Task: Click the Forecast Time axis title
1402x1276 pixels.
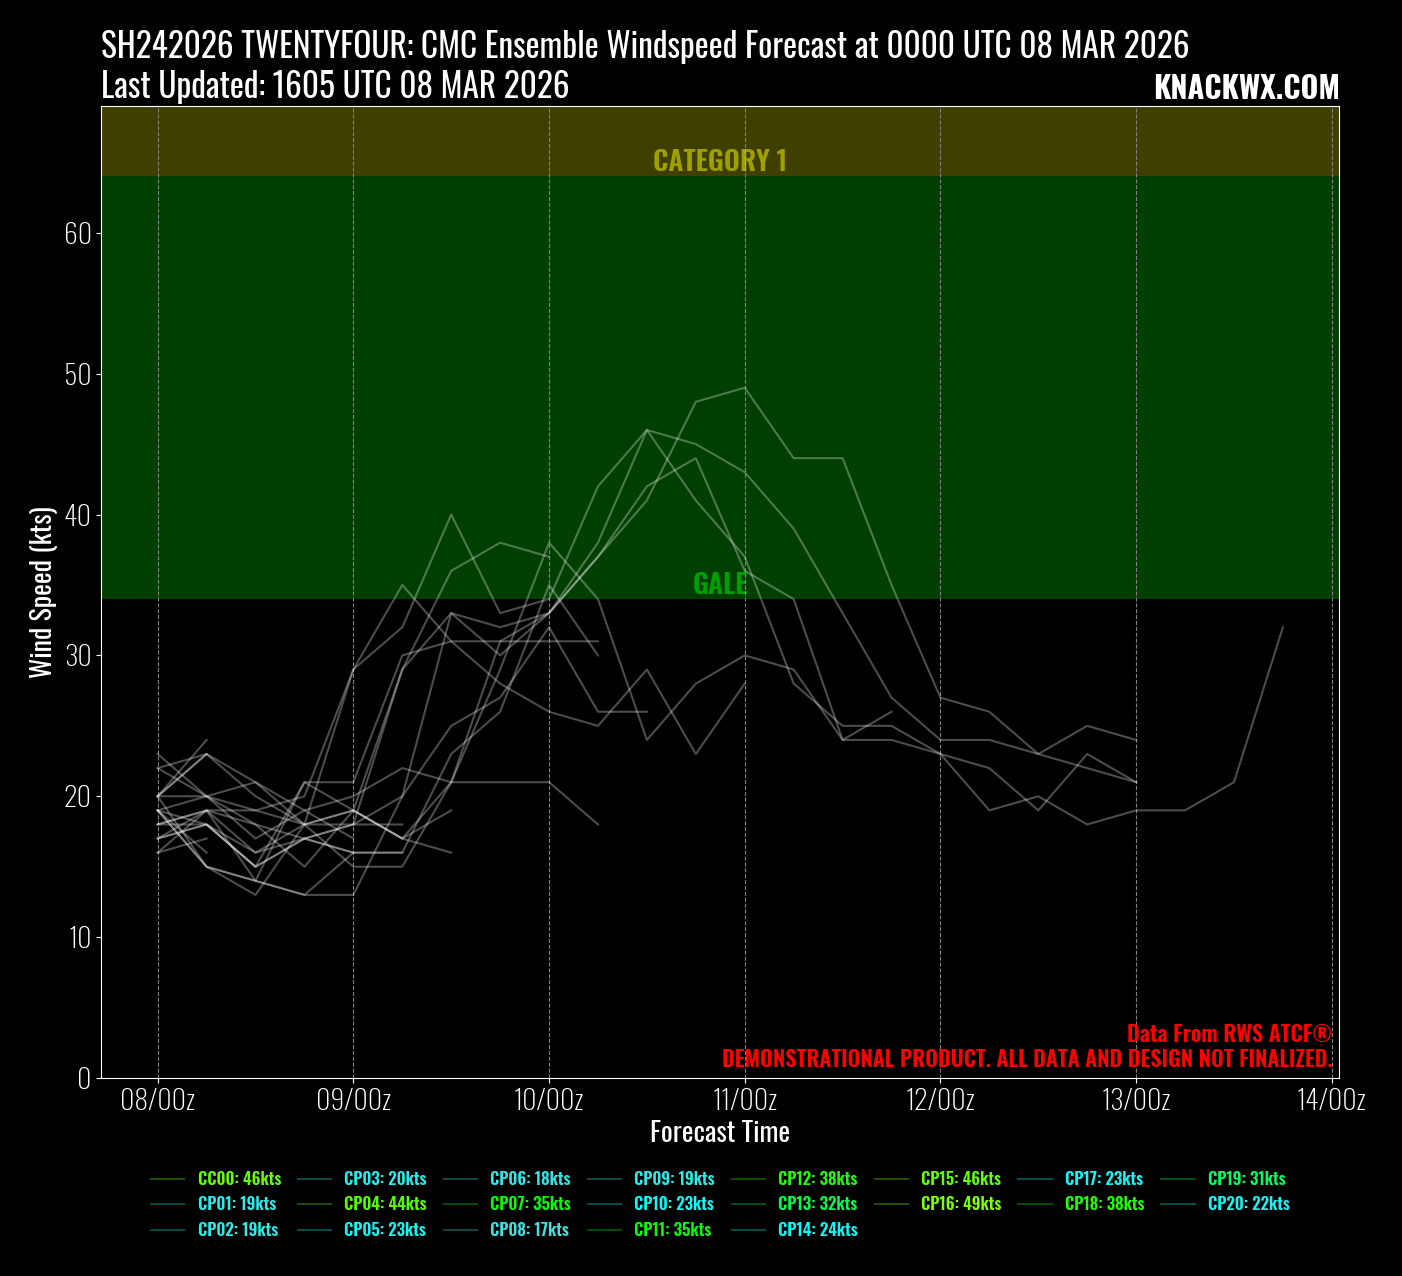Action: pyautogui.click(x=719, y=1132)
